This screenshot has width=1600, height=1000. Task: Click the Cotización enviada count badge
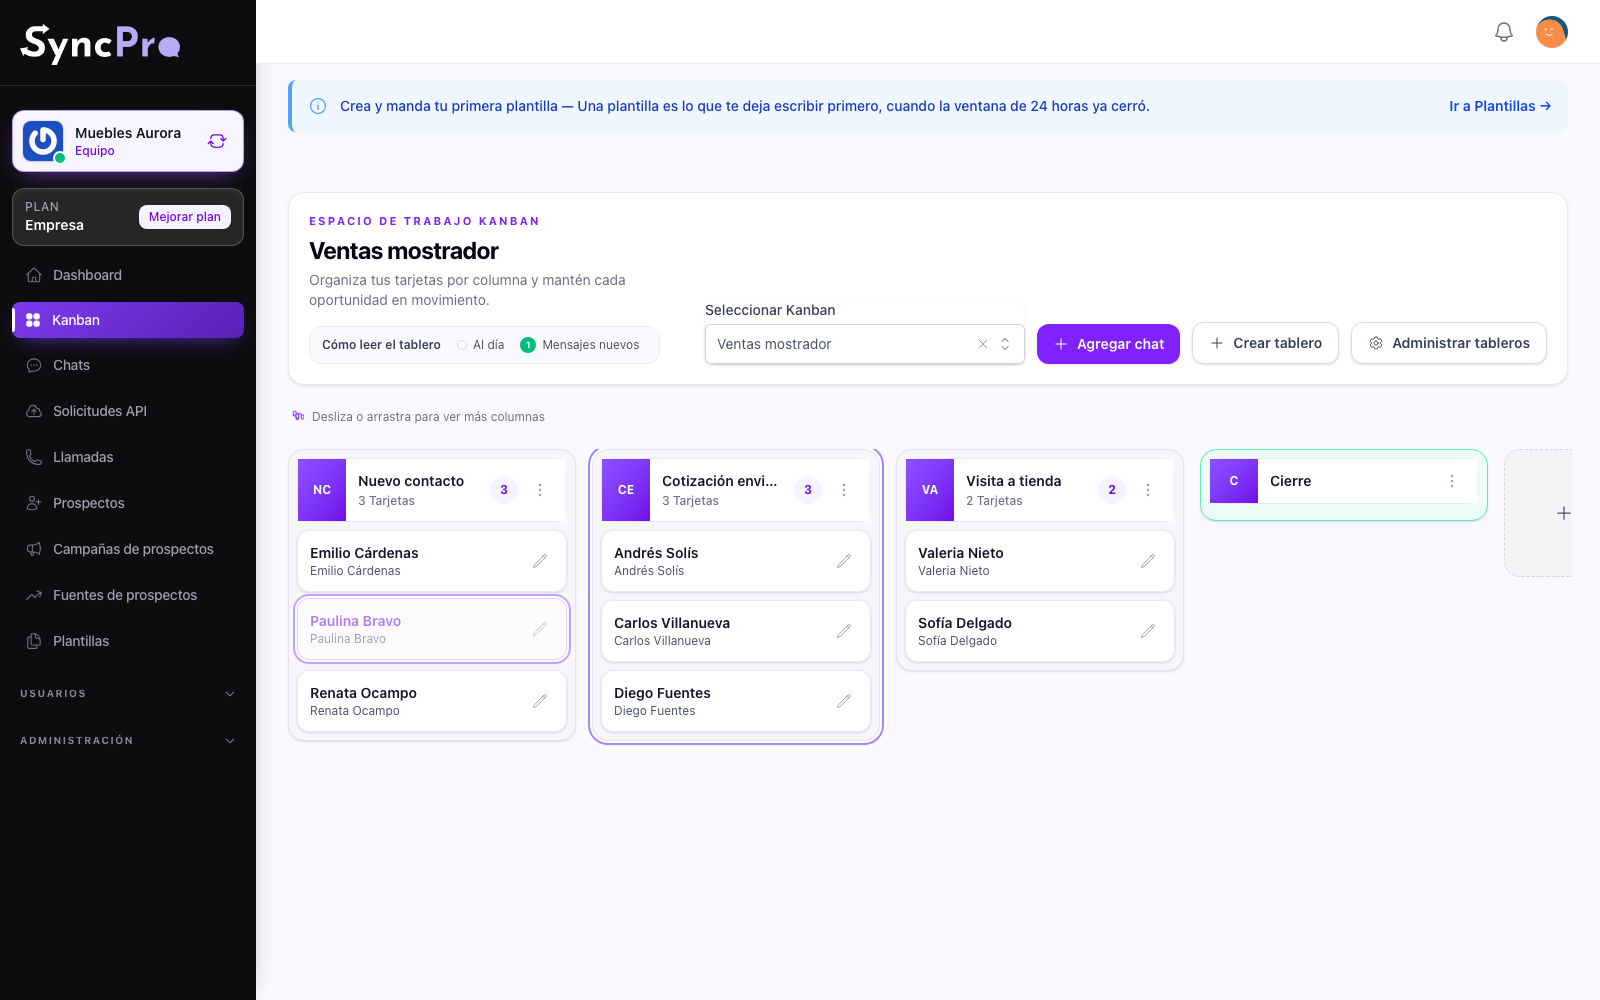coord(808,490)
